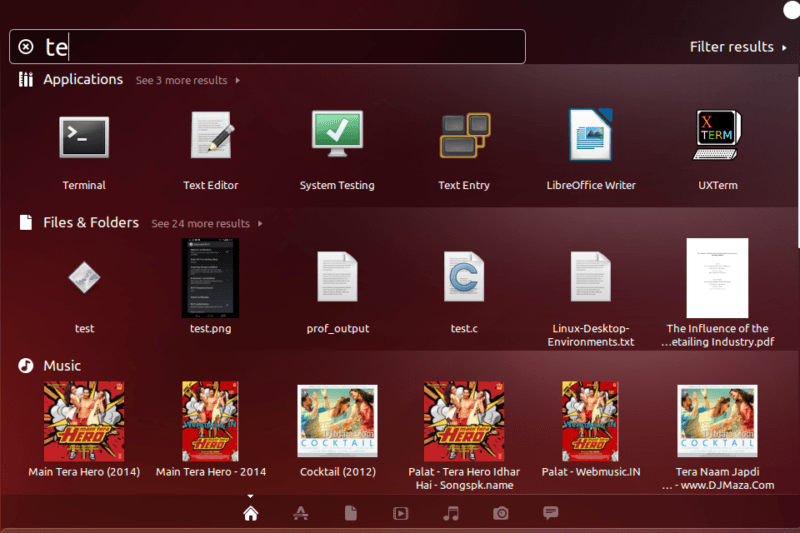Open test.png image thumbnail
The image size is (800, 533).
pyautogui.click(x=210, y=278)
